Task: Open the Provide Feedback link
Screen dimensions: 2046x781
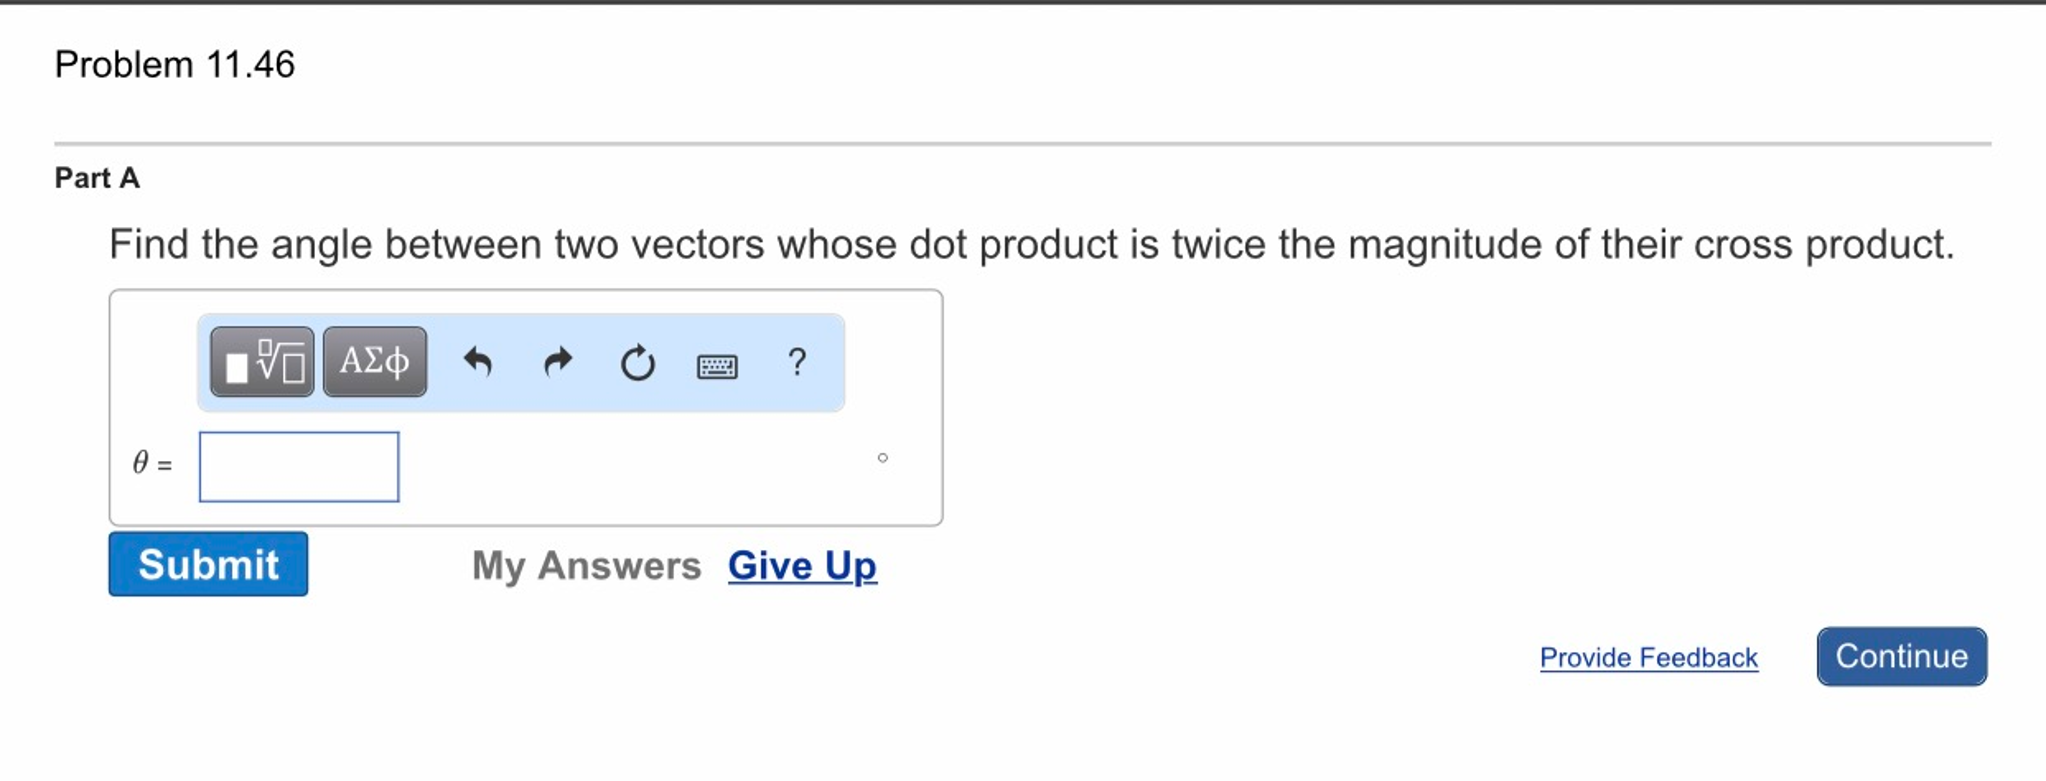Action: 1648,657
